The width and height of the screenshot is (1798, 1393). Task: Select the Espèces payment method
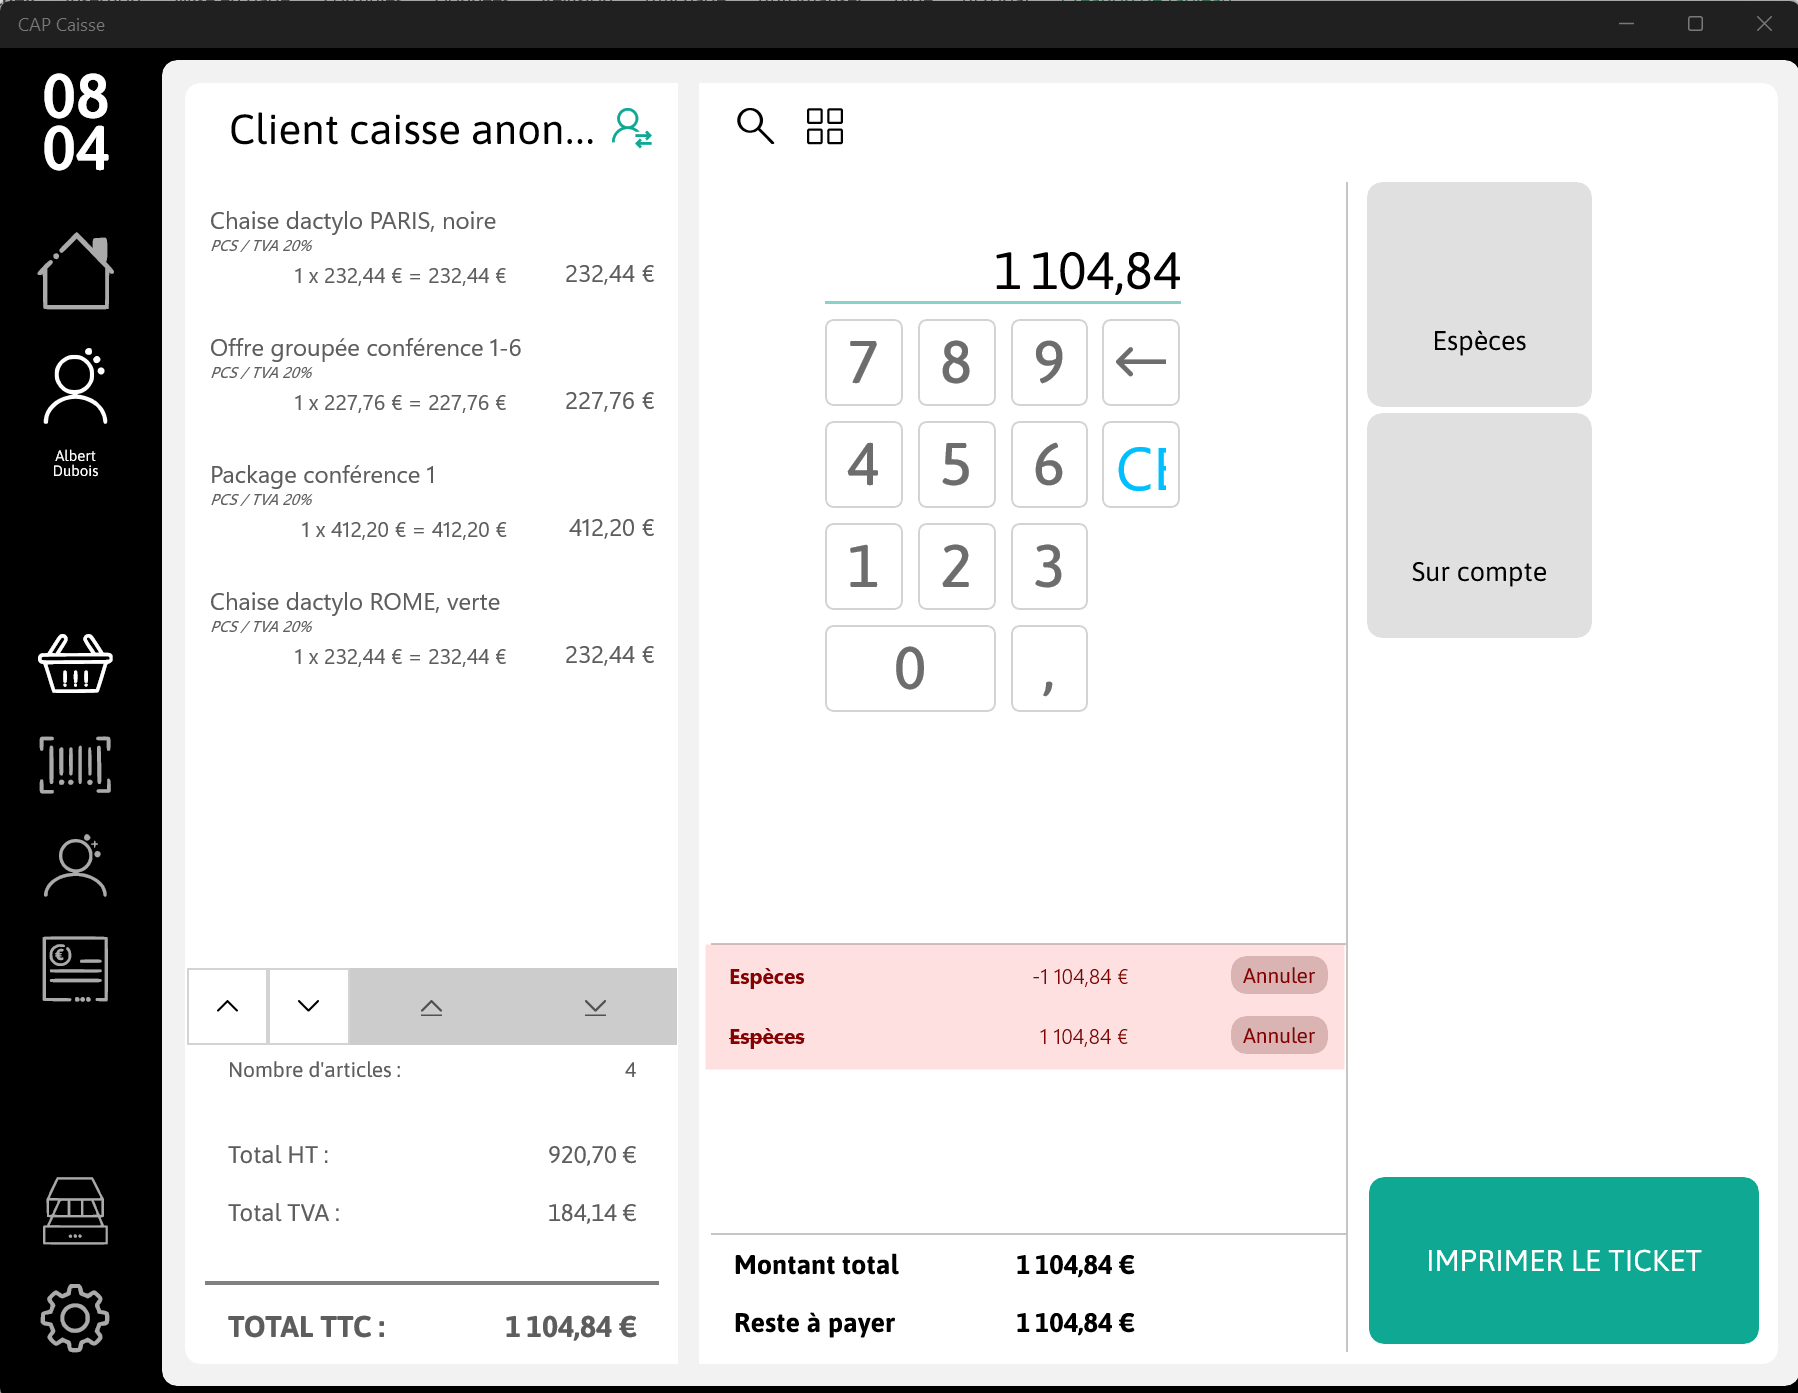point(1479,294)
